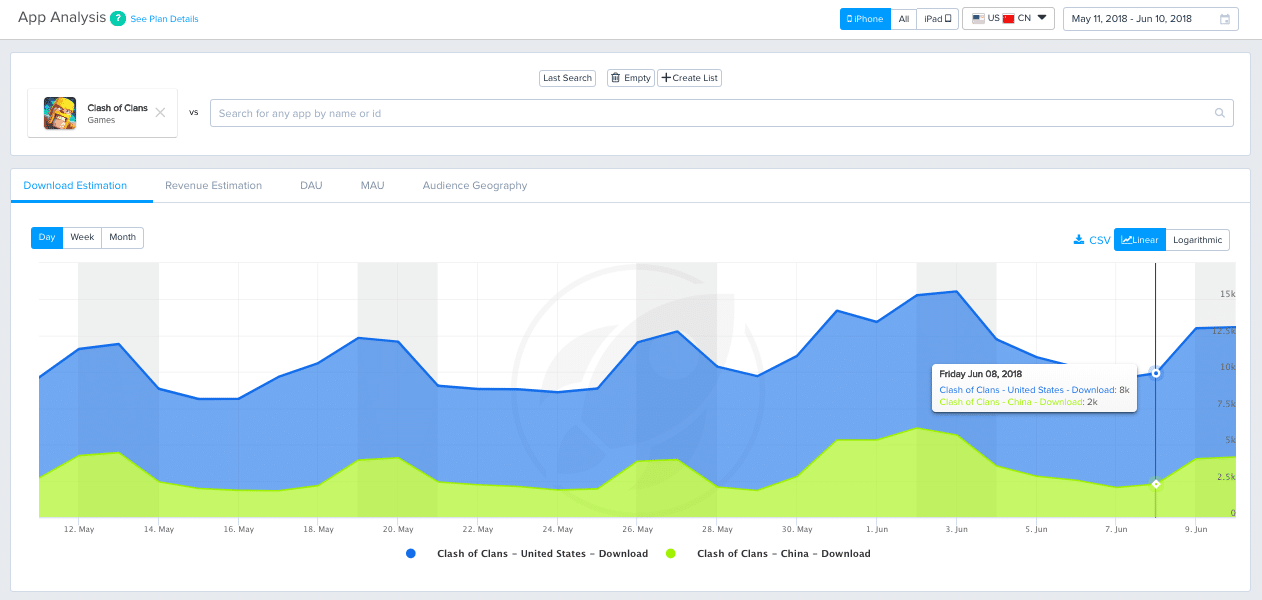This screenshot has height=600, width=1262.
Task: Select Month granularity
Action: pos(123,238)
